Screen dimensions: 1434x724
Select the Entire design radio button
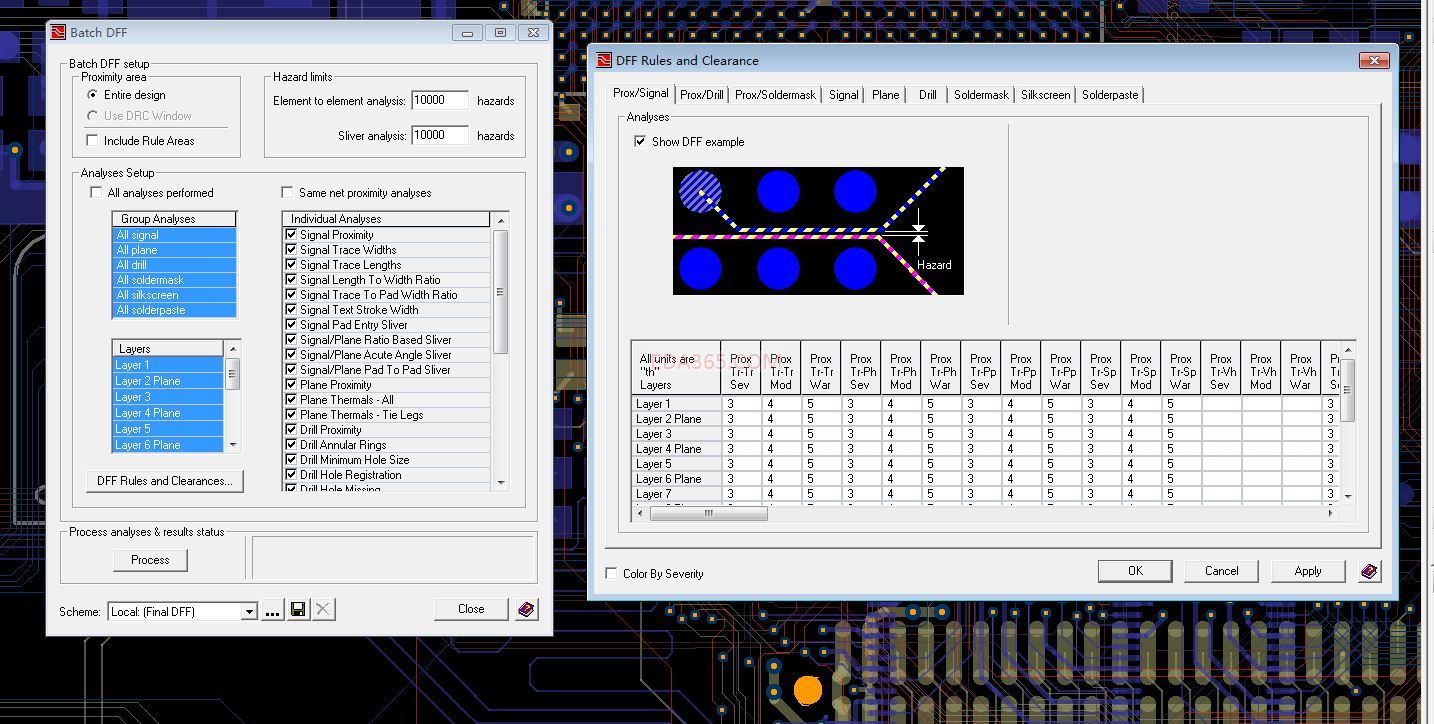click(x=93, y=95)
